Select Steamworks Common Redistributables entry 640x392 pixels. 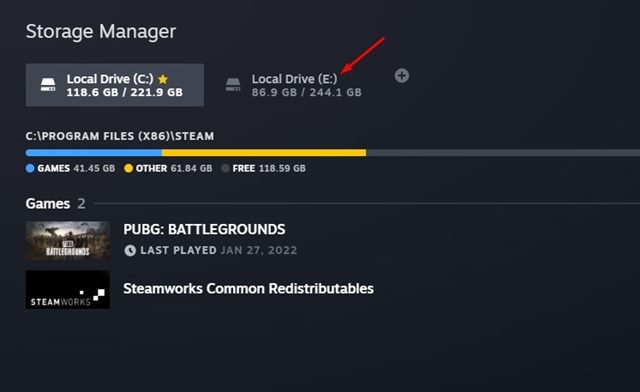[x=248, y=289]
